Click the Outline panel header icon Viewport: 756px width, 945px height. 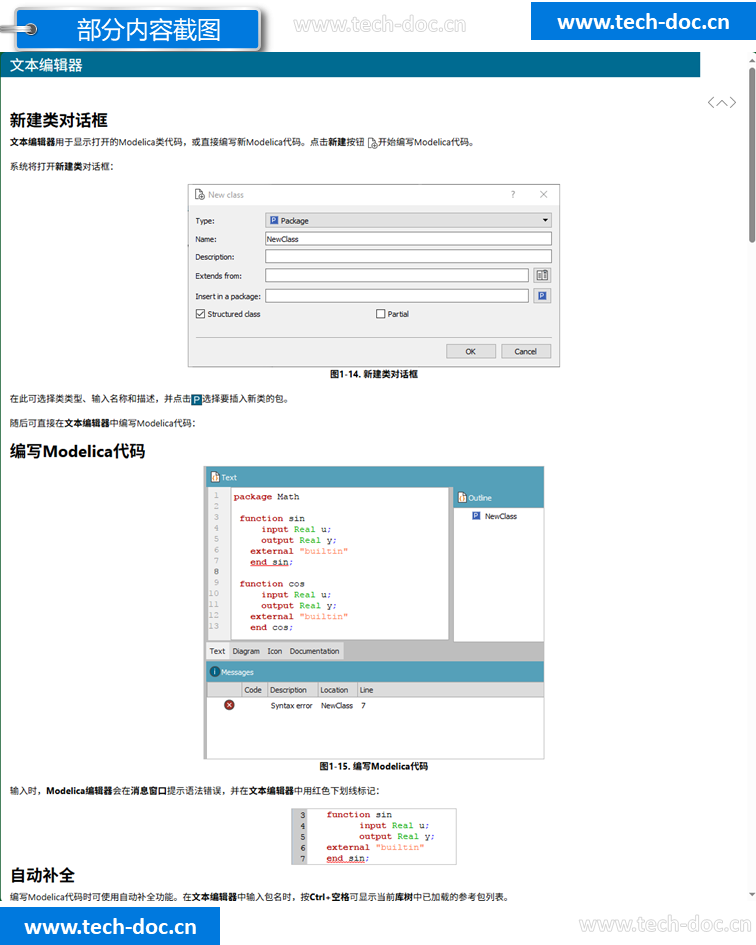pos(462,497)
